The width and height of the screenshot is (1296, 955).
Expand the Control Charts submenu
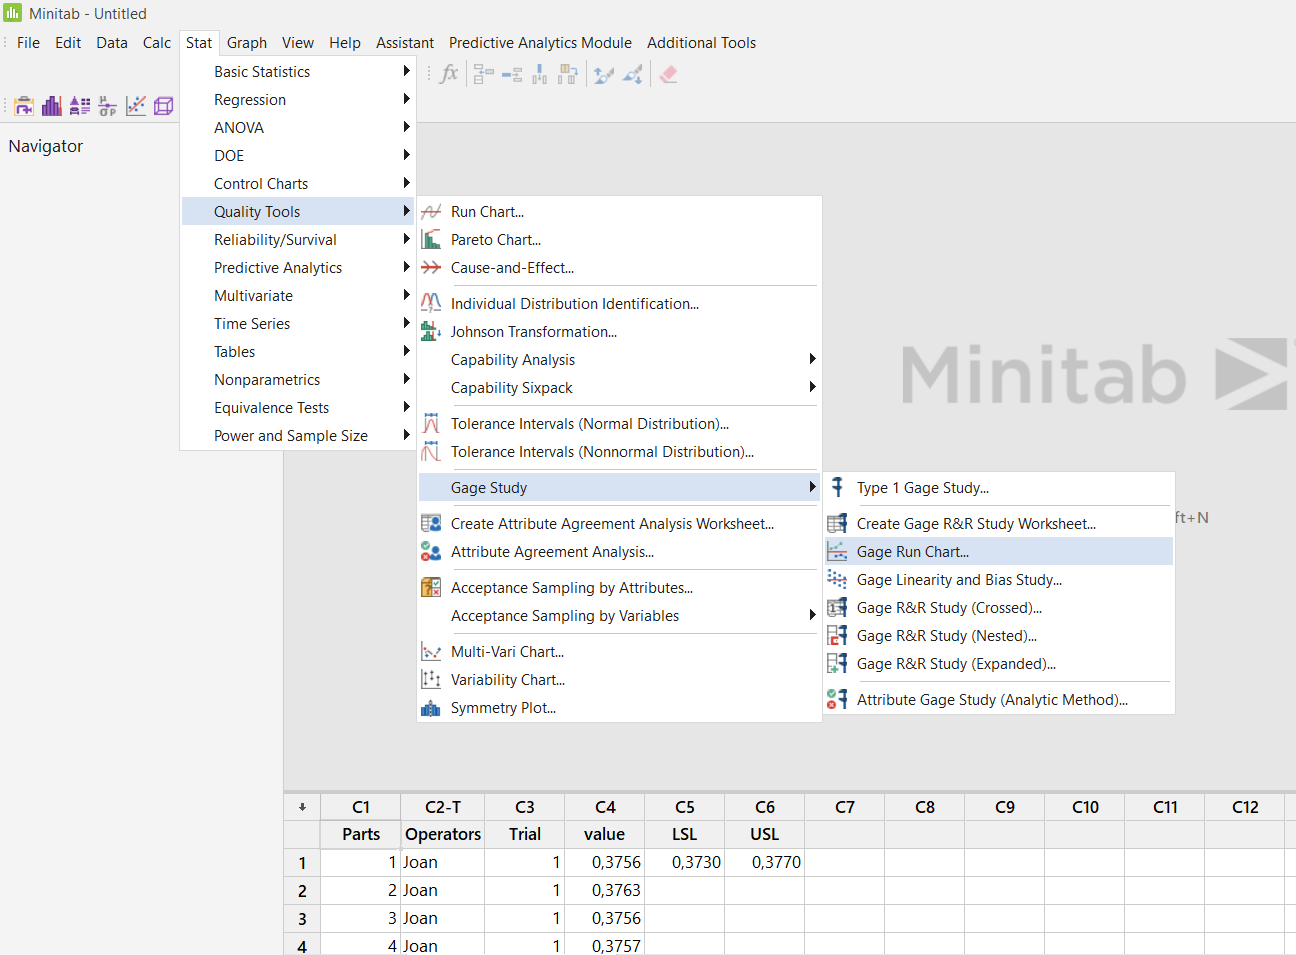[x=261, y=183]
